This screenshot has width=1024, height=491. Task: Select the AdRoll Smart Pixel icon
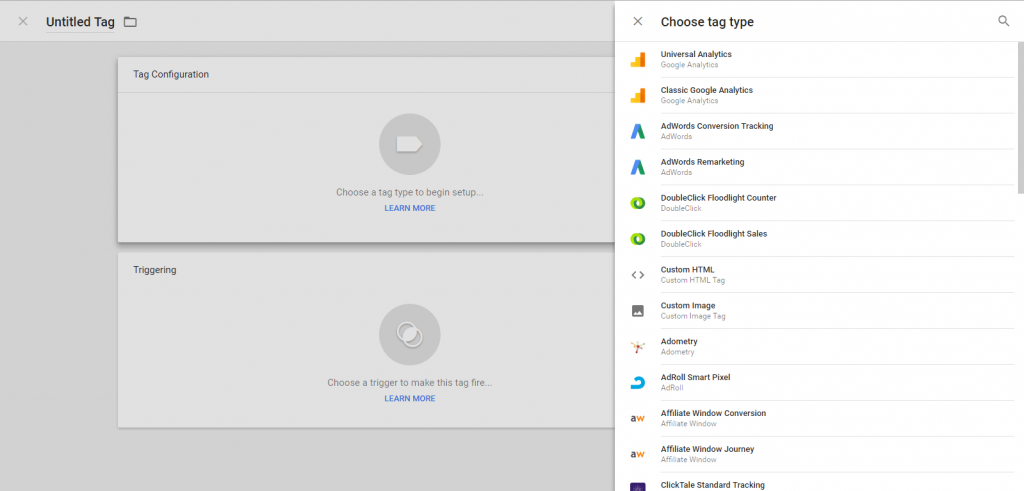click(x=637, y=383)
